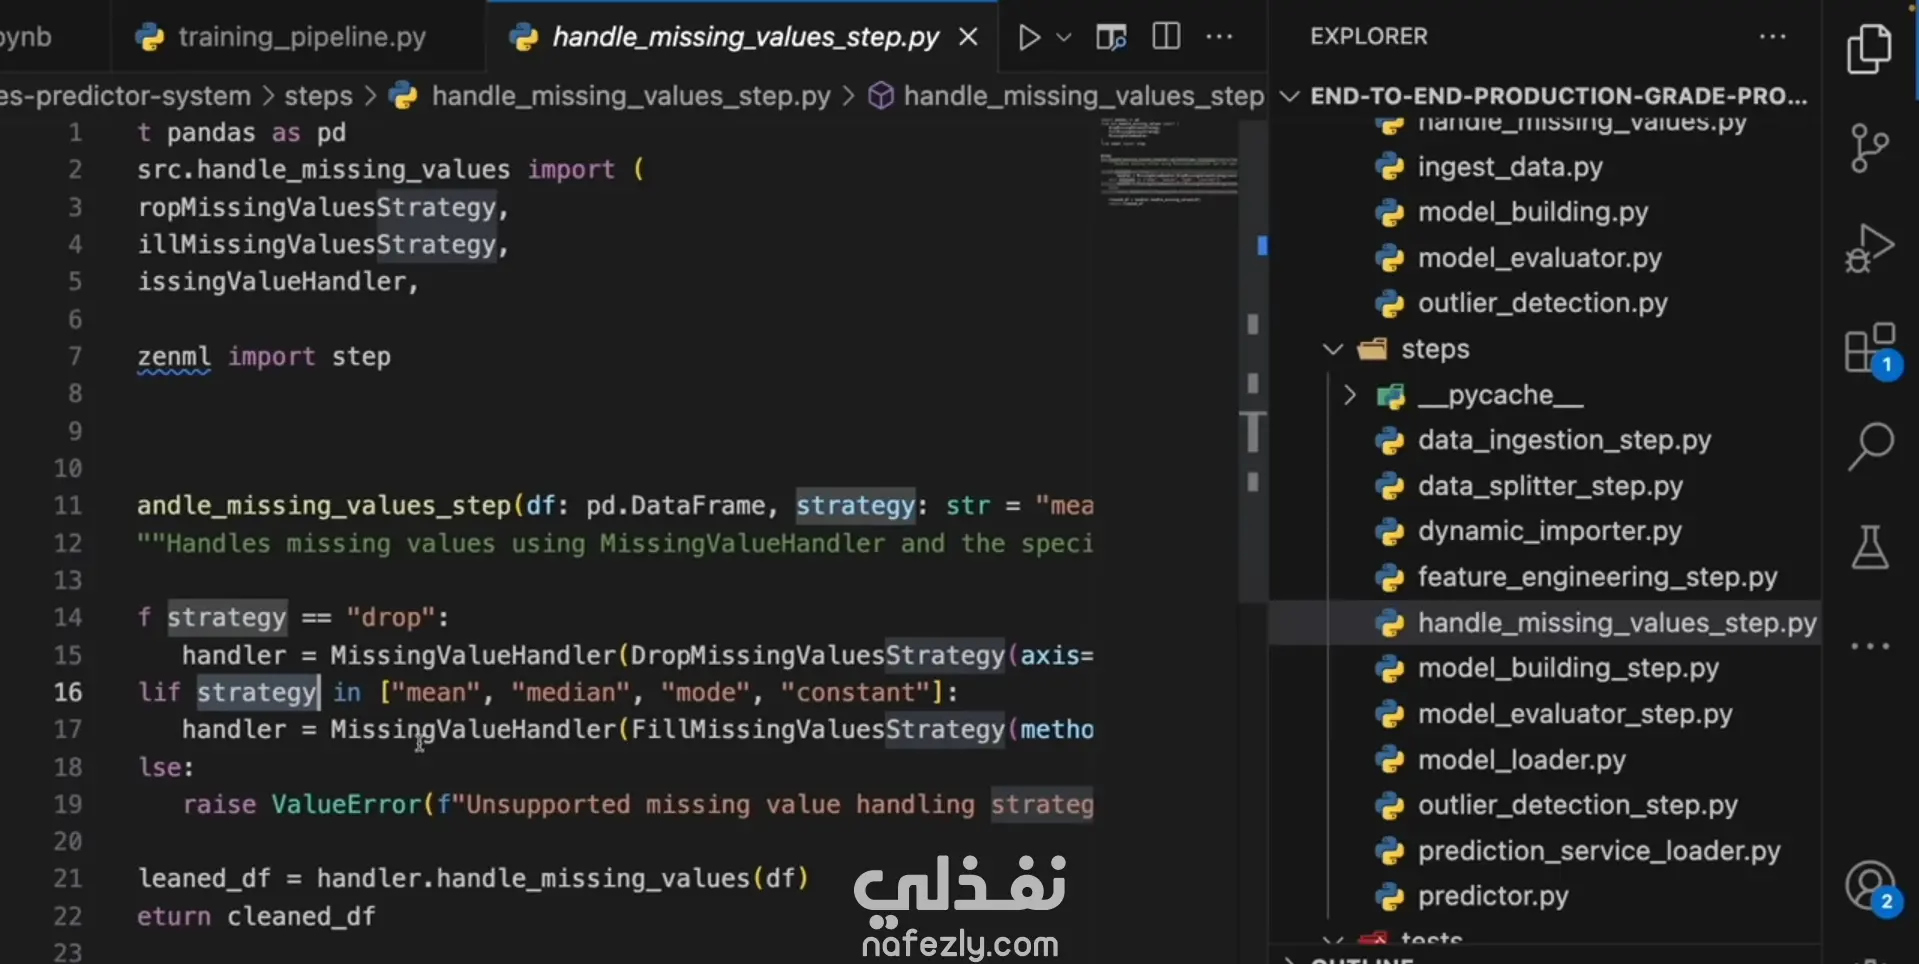Open changes diff editor icon
The image size is (1919, 964).
(1111, 38)
